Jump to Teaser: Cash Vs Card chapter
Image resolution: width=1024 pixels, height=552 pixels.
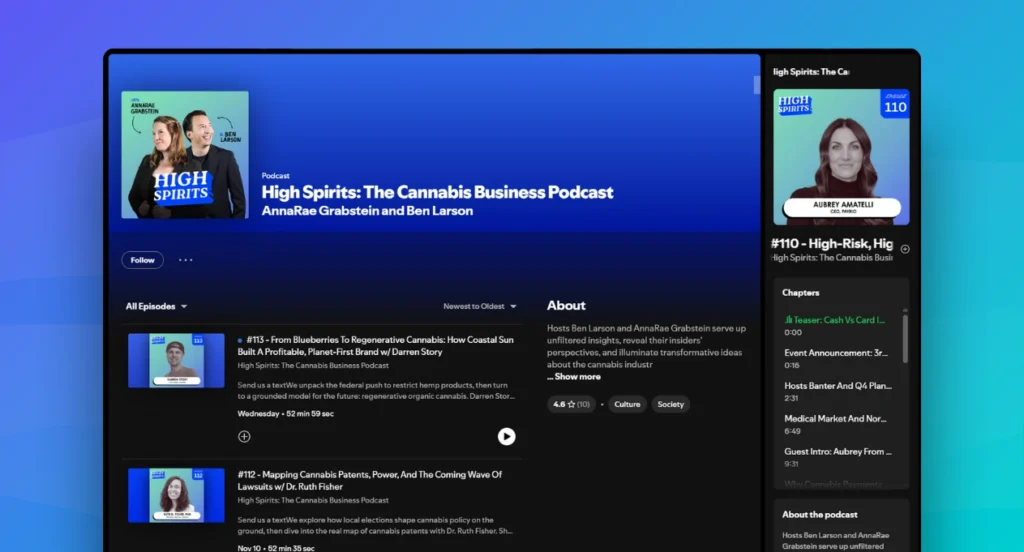pyautogui.click(x=835, y=320)
